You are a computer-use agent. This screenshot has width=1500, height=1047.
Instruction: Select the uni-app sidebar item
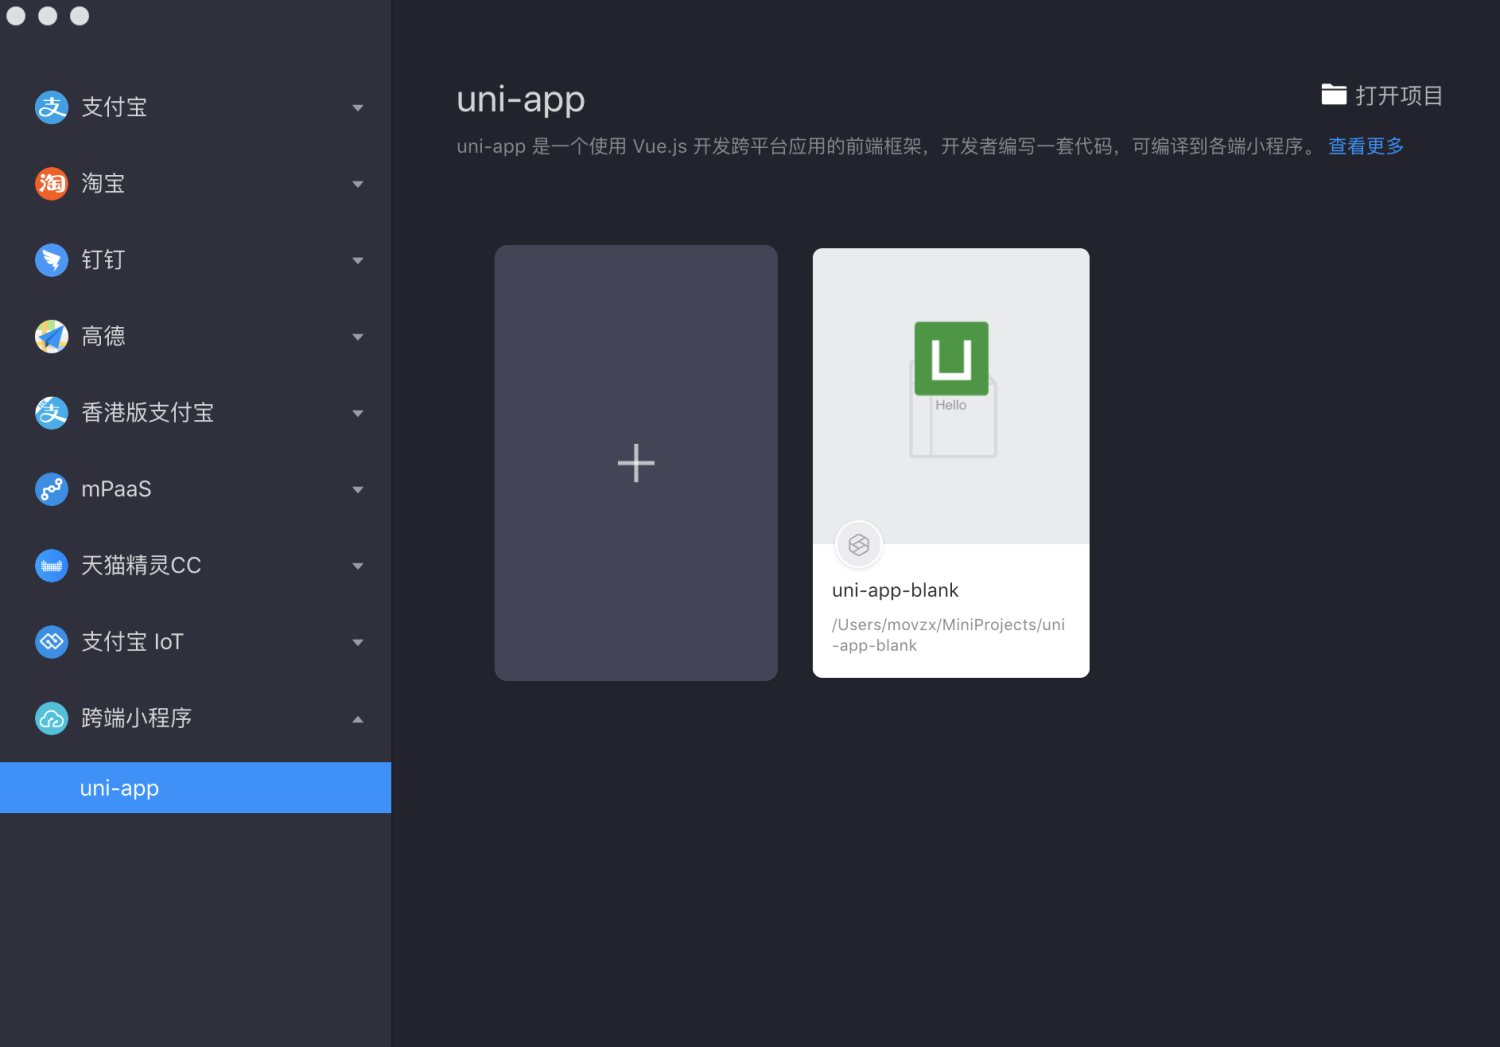point(195,788)
